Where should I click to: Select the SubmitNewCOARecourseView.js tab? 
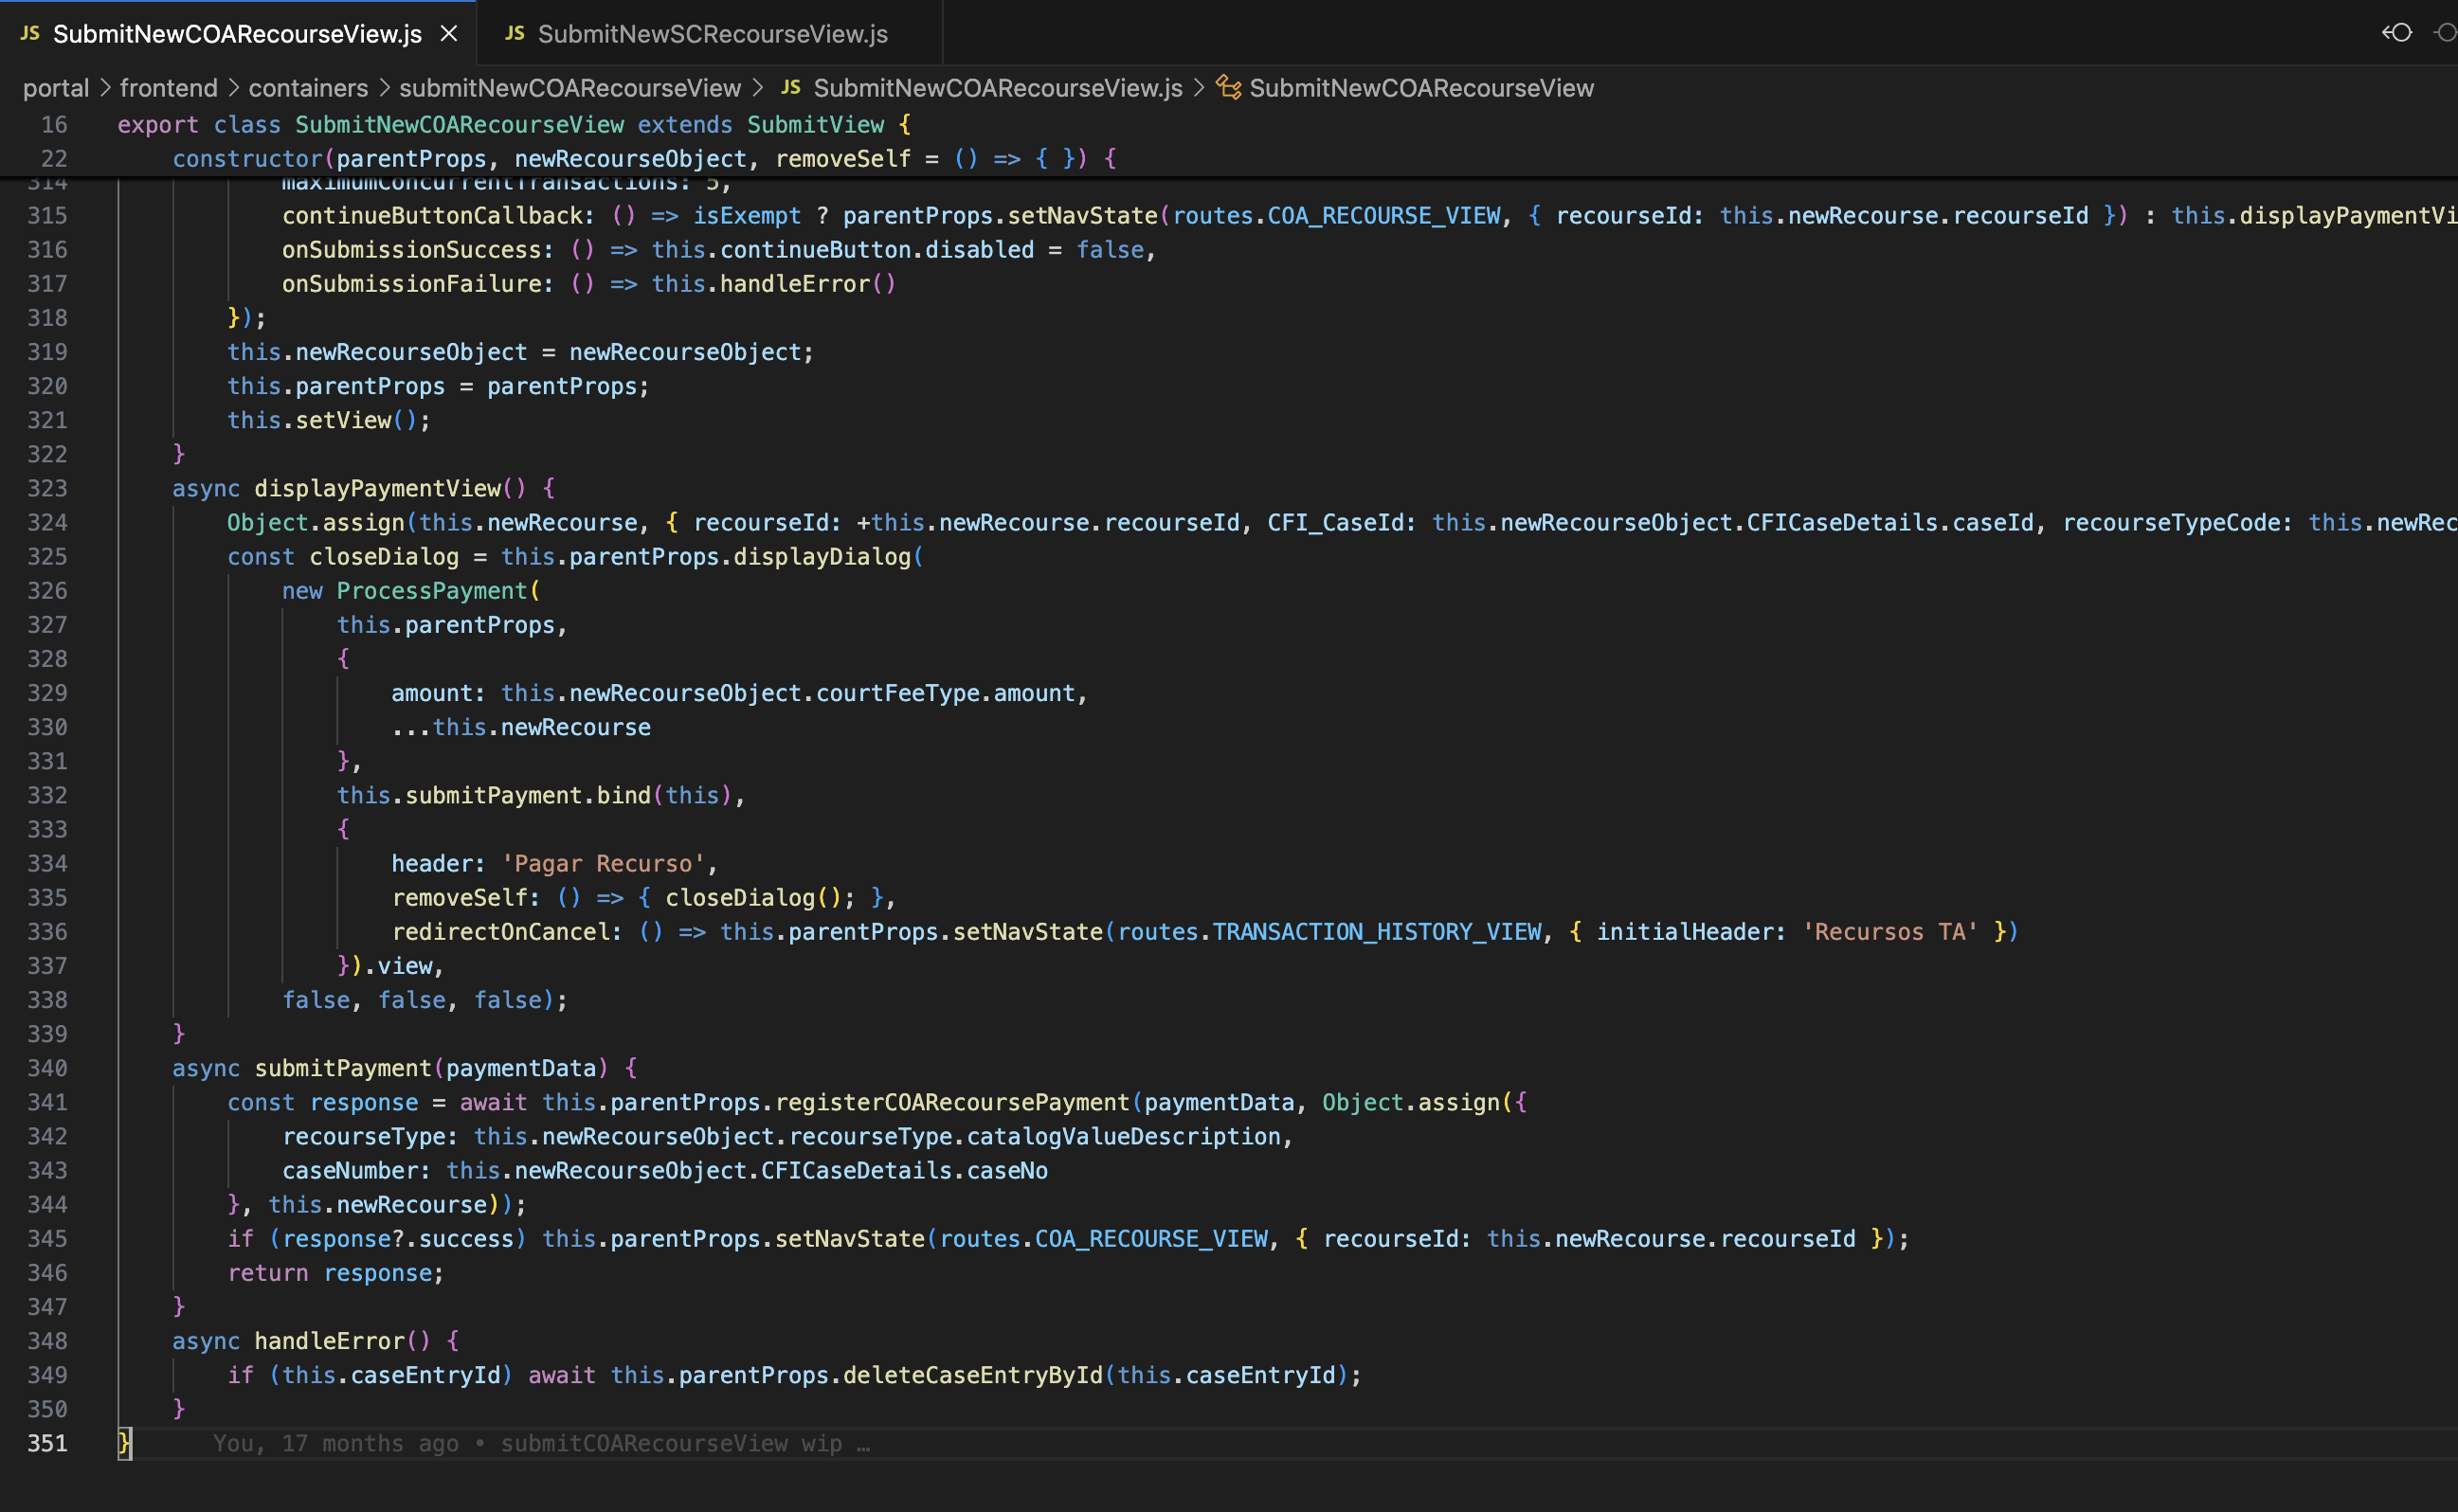pos(237,34)
